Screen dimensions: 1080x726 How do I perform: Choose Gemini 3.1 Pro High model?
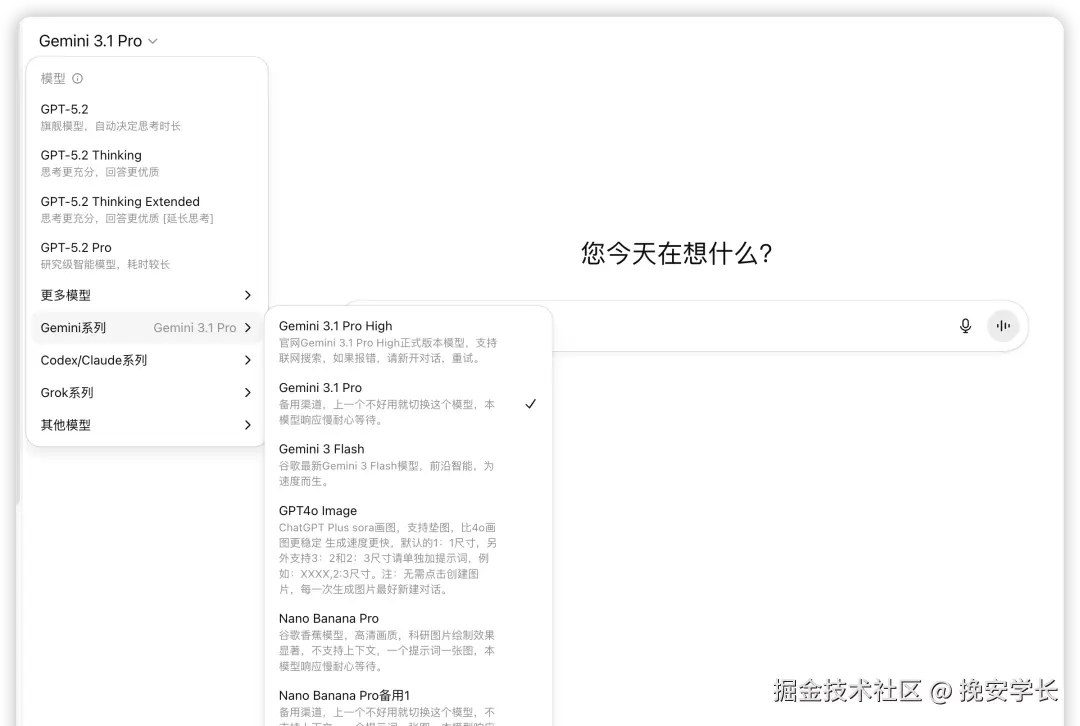point(408,342)
